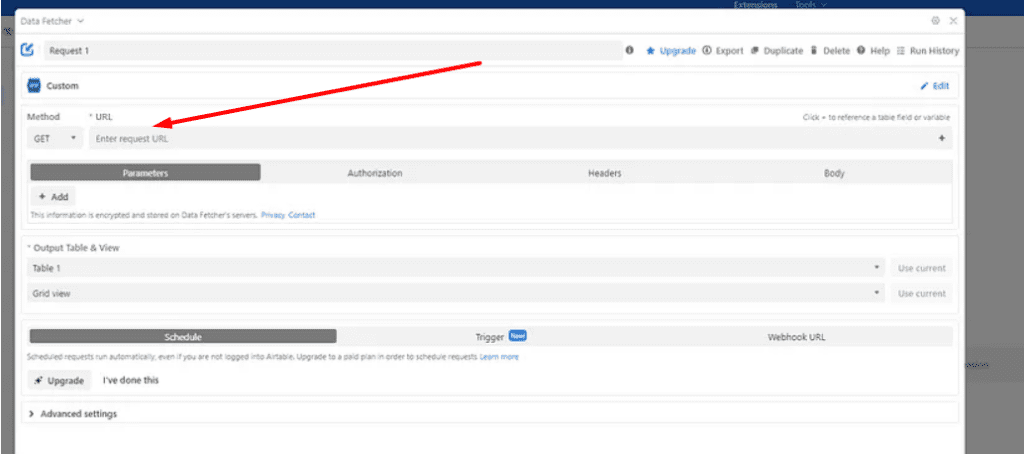Open the GET method dropdown
Screen dimensions: 1024x454
point(55,139)
